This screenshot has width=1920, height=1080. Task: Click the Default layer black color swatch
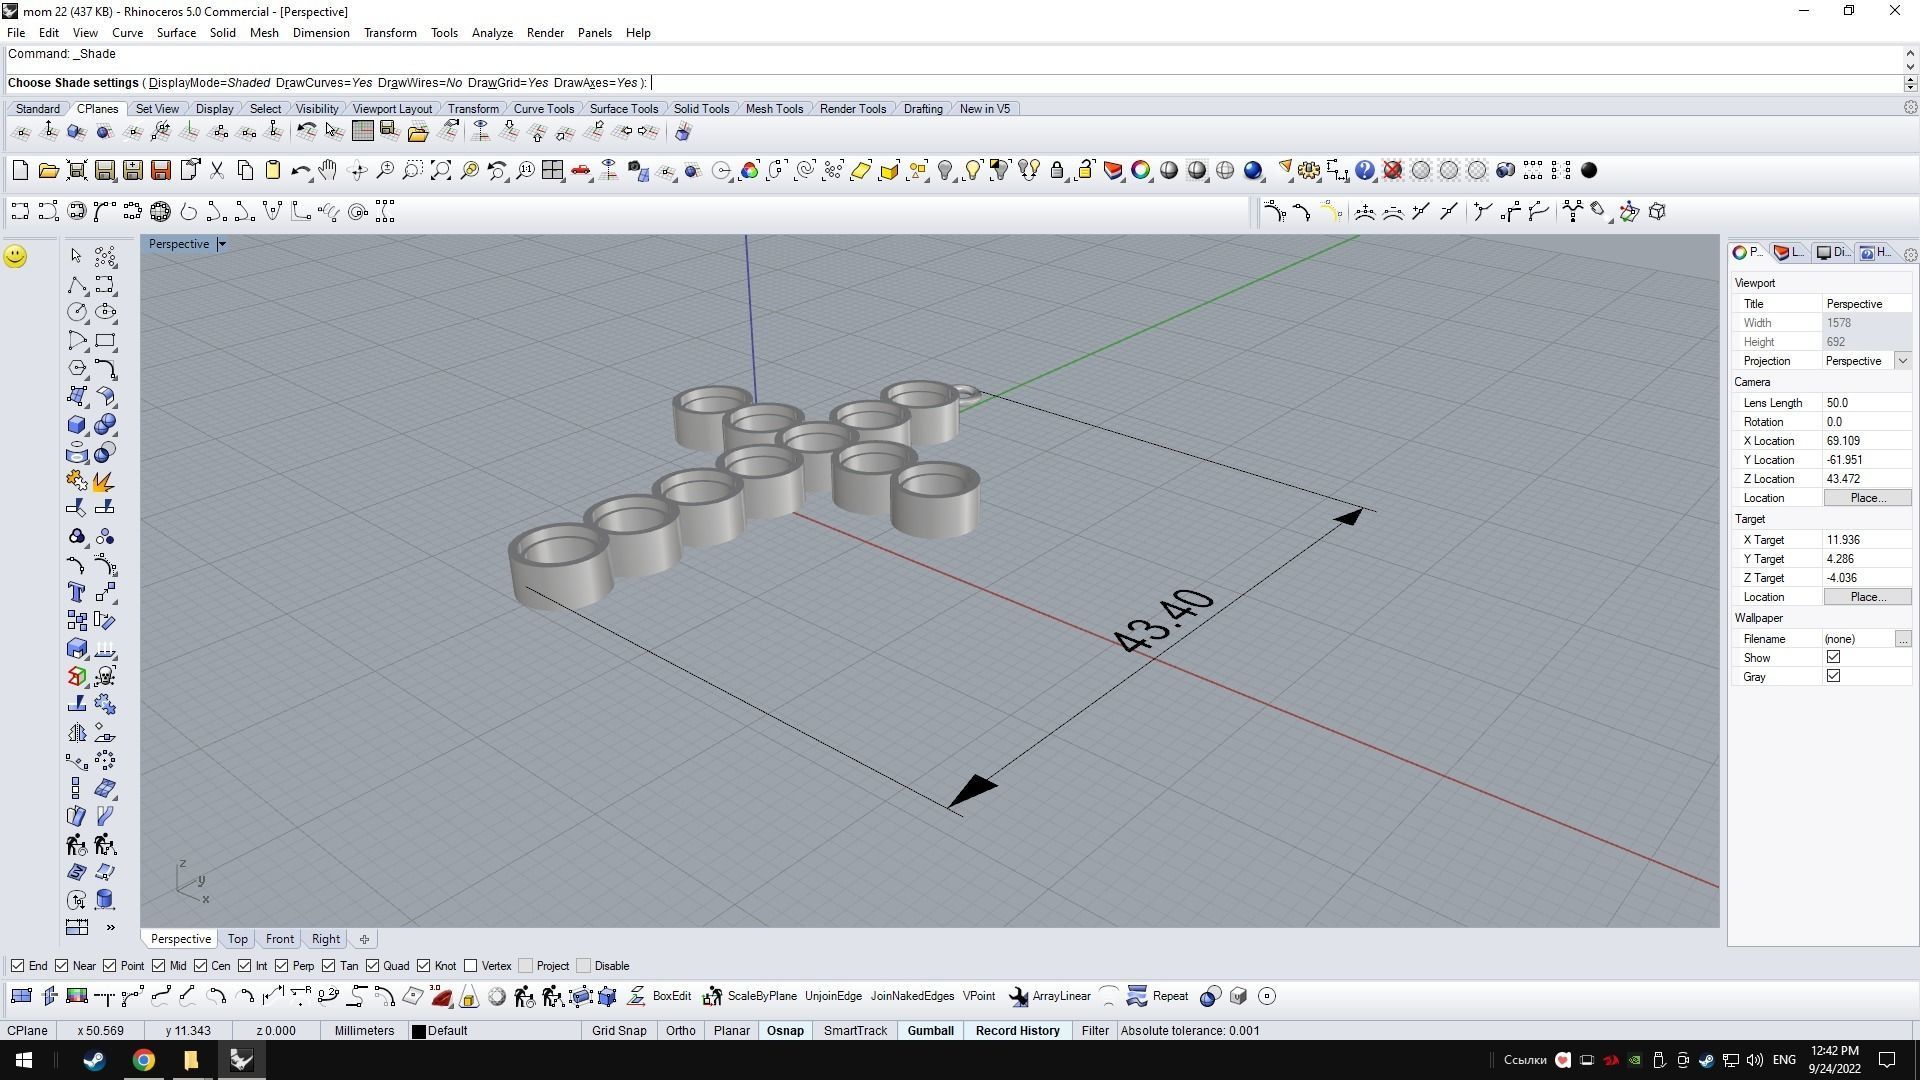tap(419, 1031)
